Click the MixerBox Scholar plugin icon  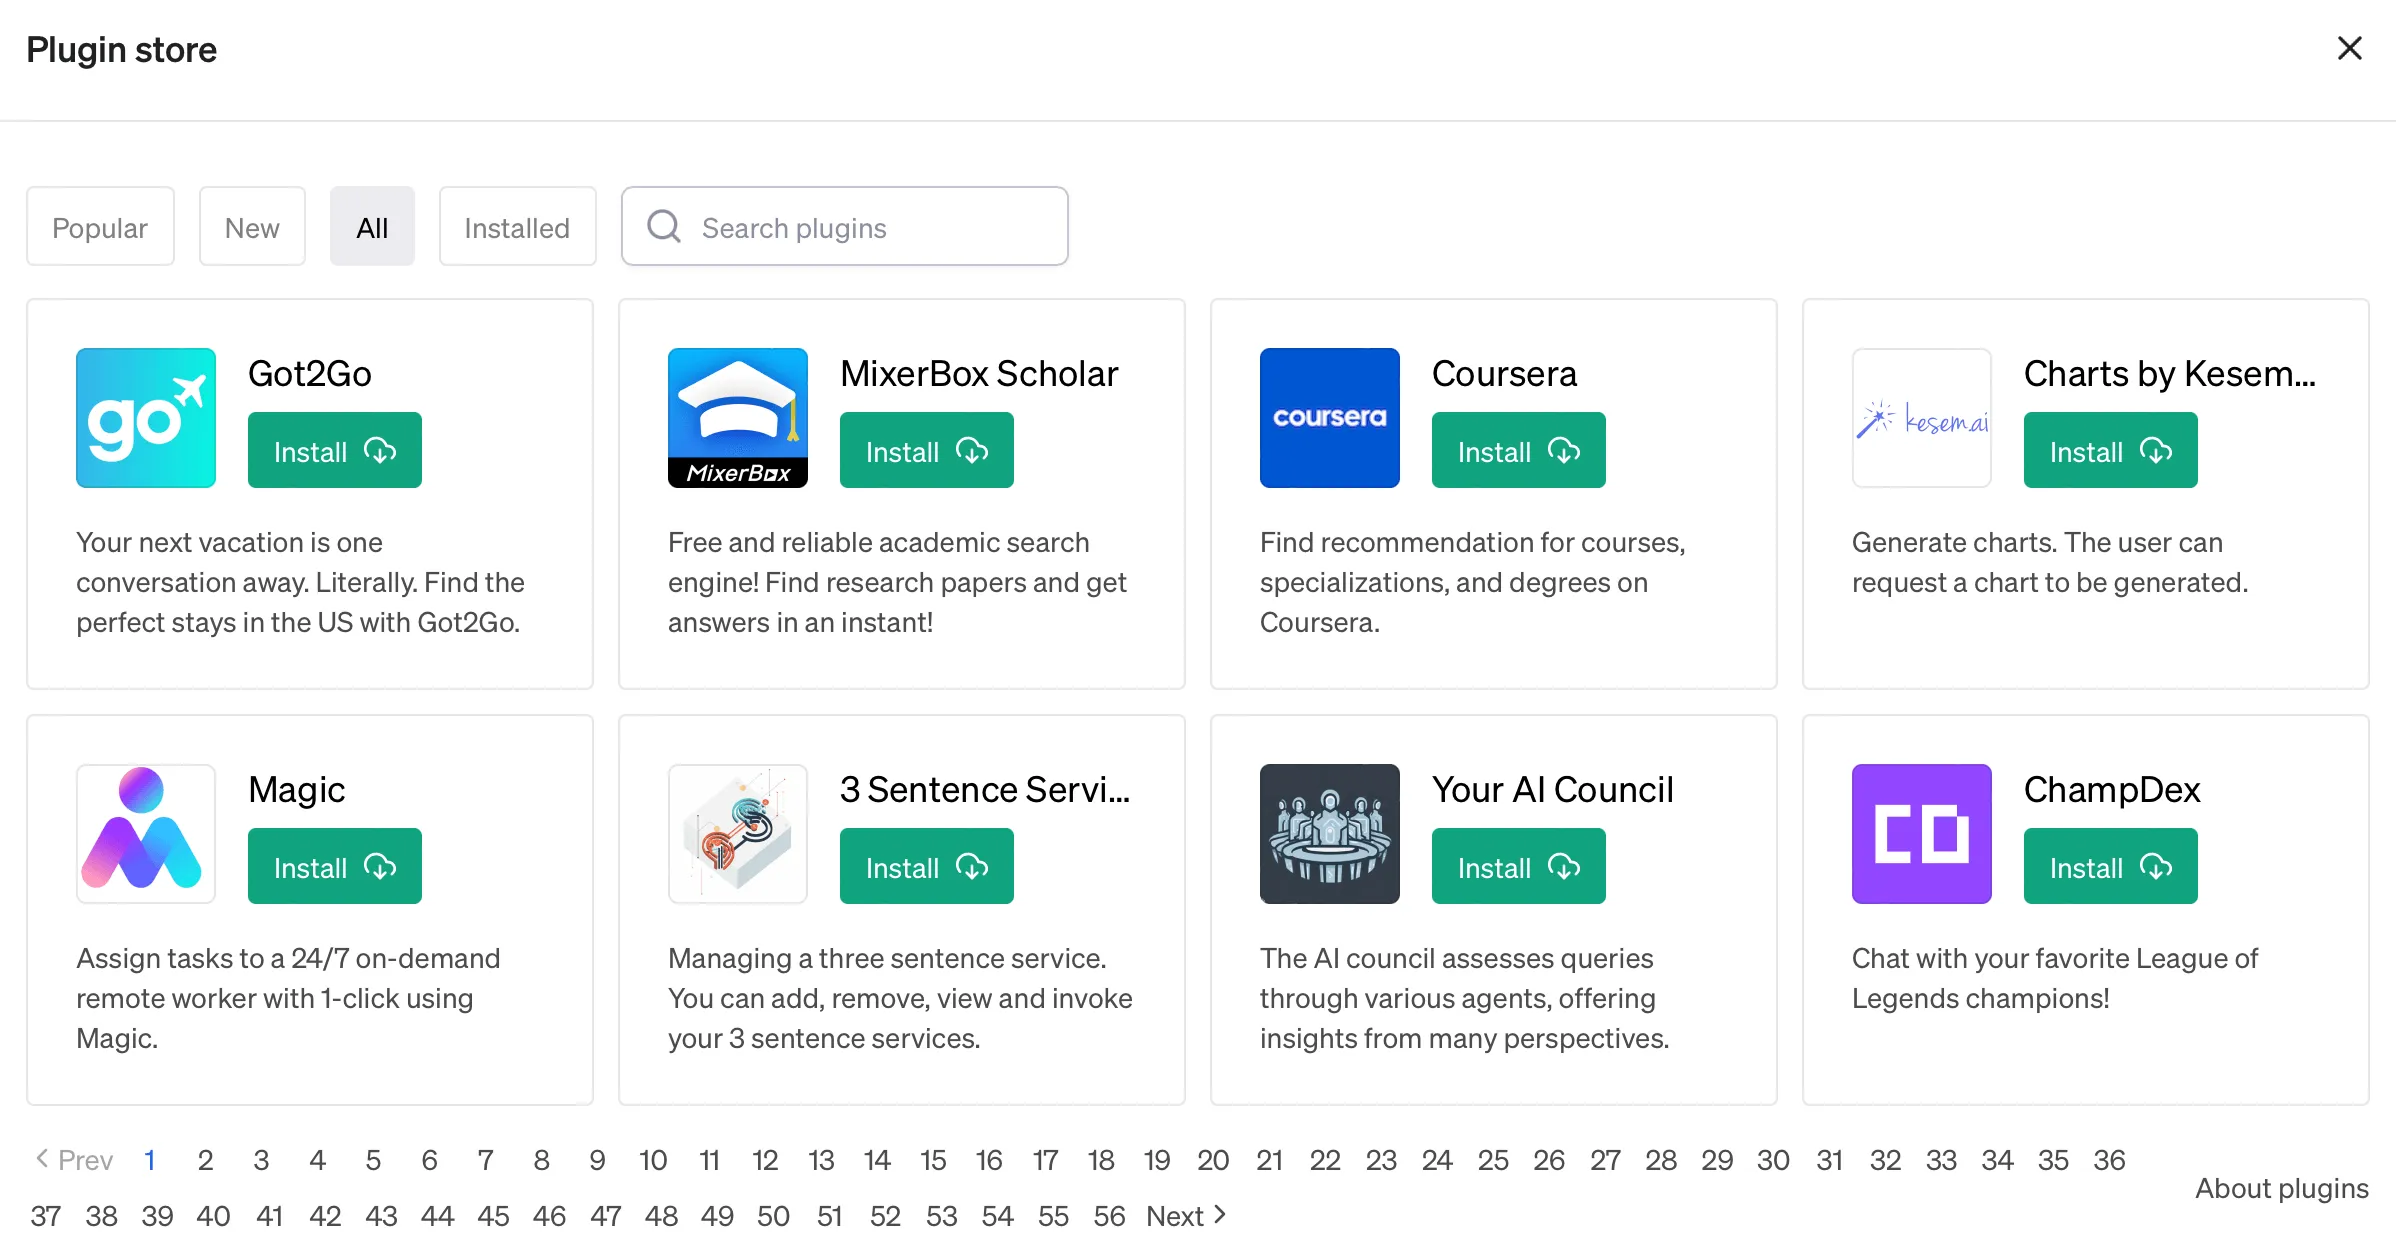(738, 417)
